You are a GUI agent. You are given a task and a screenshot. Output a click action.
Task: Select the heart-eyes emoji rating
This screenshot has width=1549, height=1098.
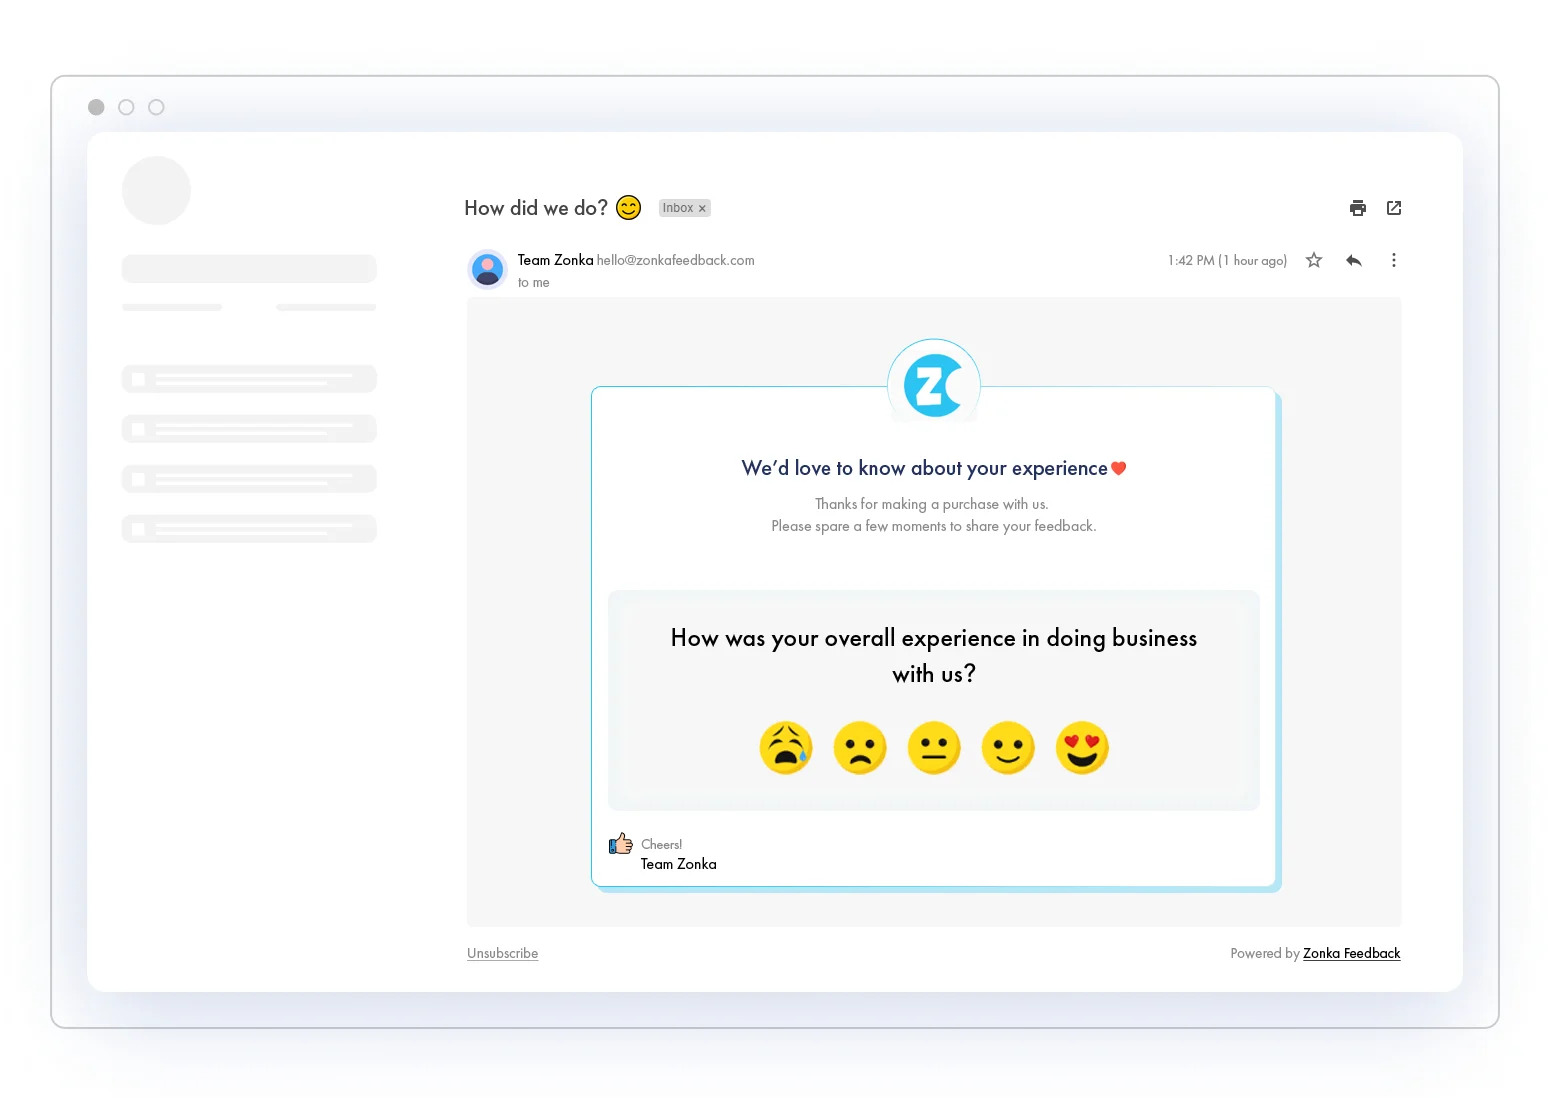(x=1082, y=747)
